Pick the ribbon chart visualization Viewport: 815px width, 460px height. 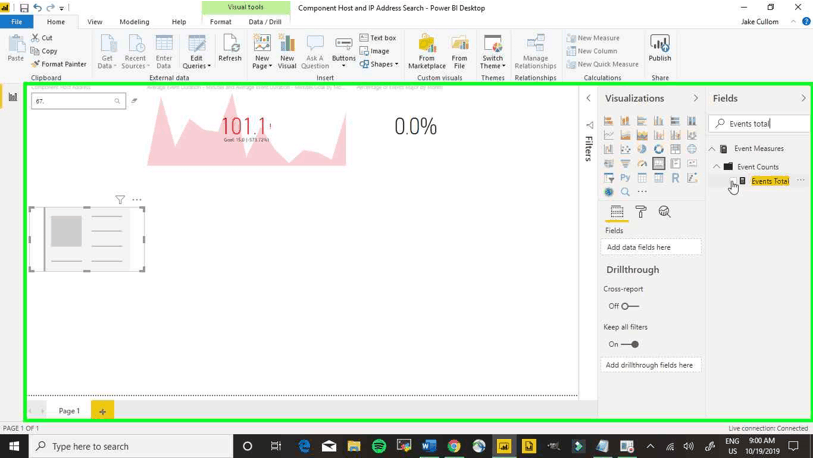pyautogui.click(x=692, y=135)
